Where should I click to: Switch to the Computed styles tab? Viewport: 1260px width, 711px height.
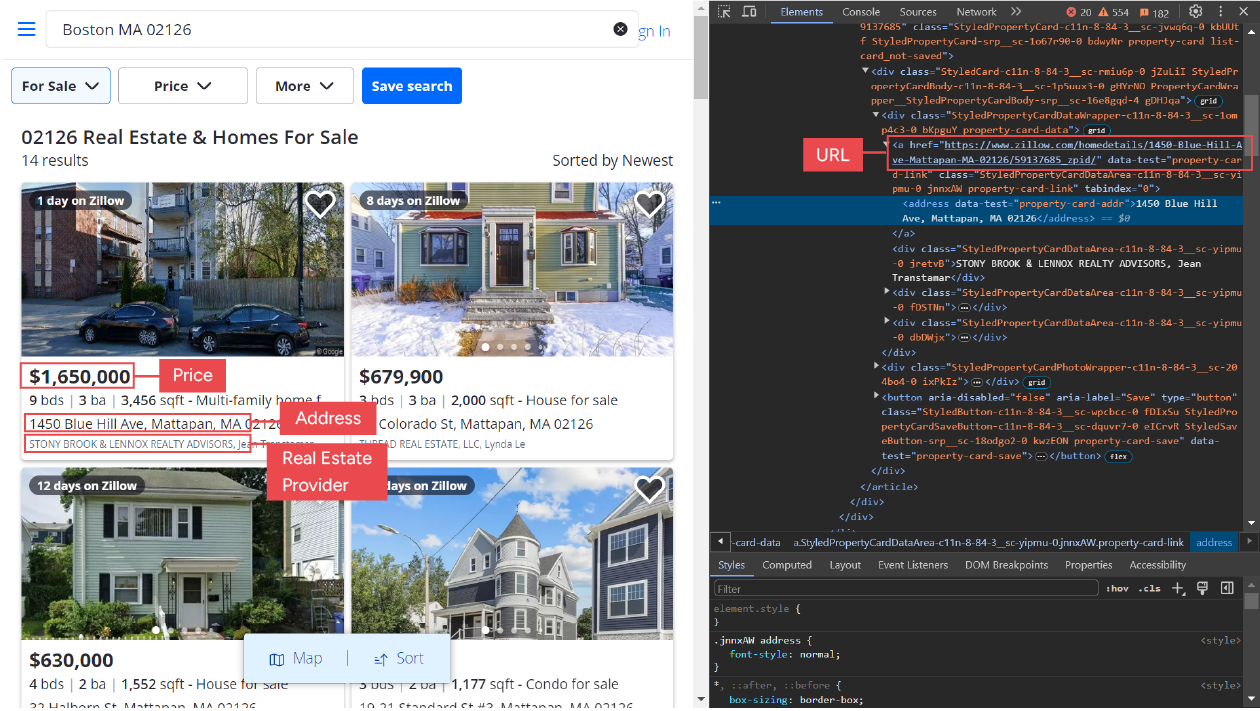[787, 565]
